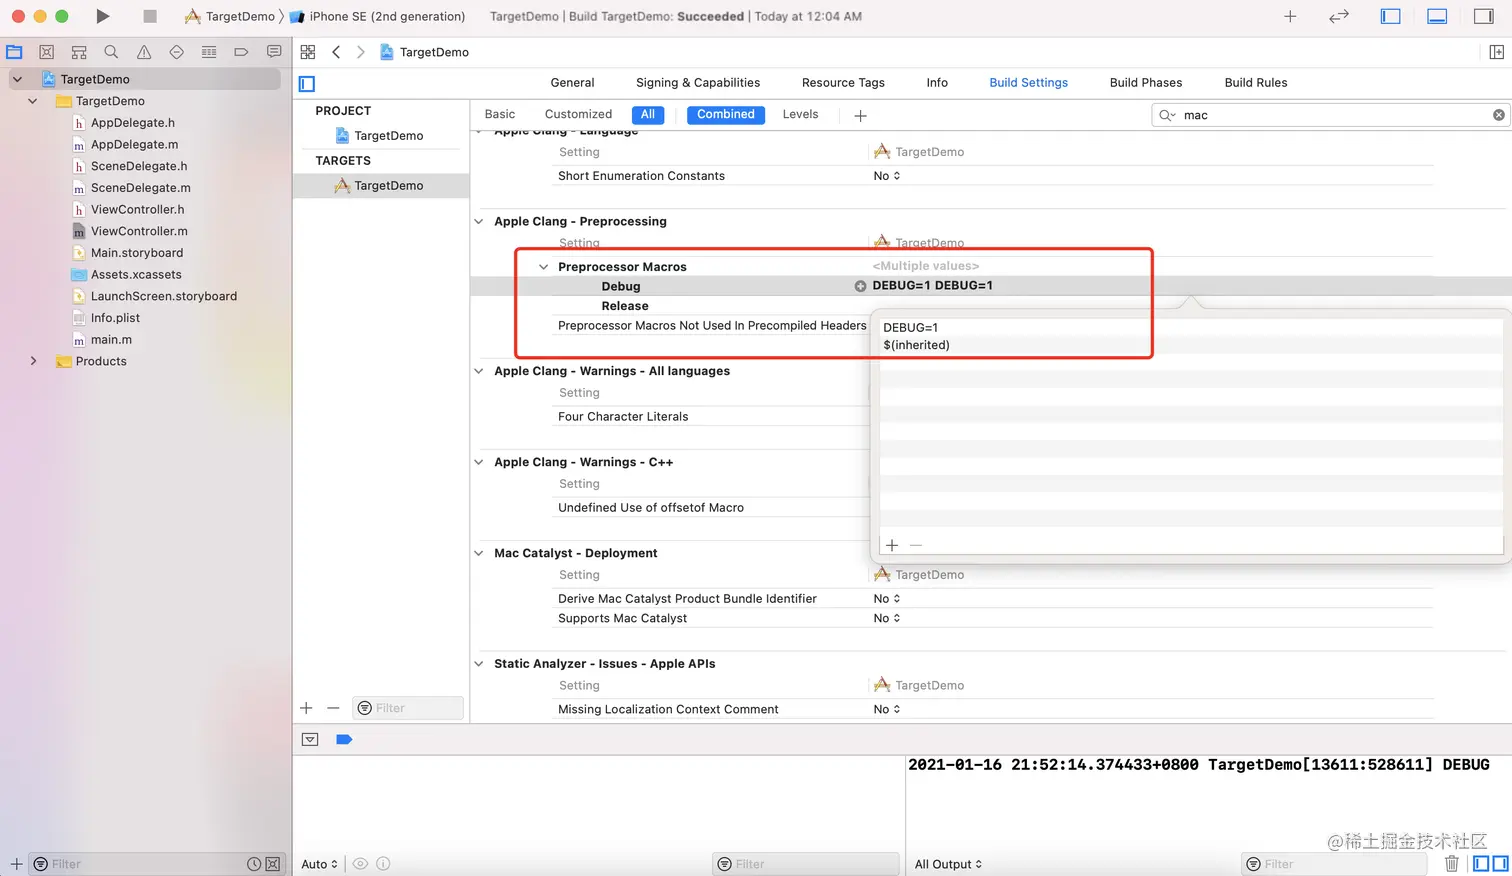Expand the Products folder
The image size is (1512, 876).
coord(32,361)
